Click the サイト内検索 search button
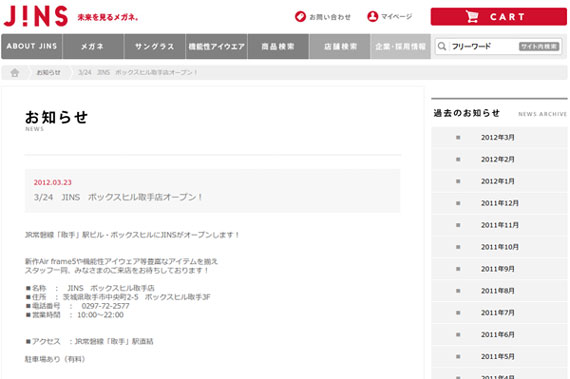 (539, 47)
